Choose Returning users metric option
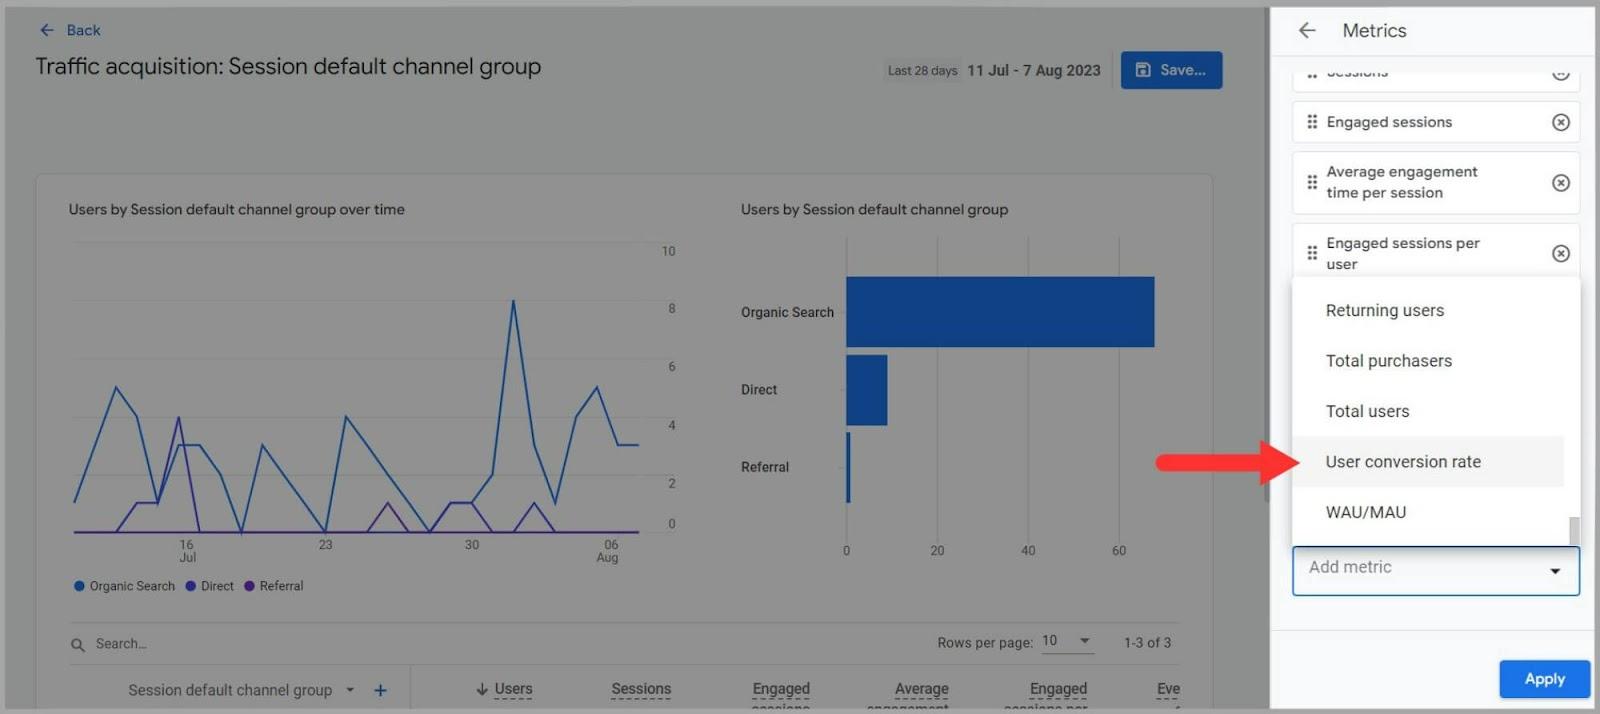The height and width of the screenshot is (714, 1600). (1384, 311)
